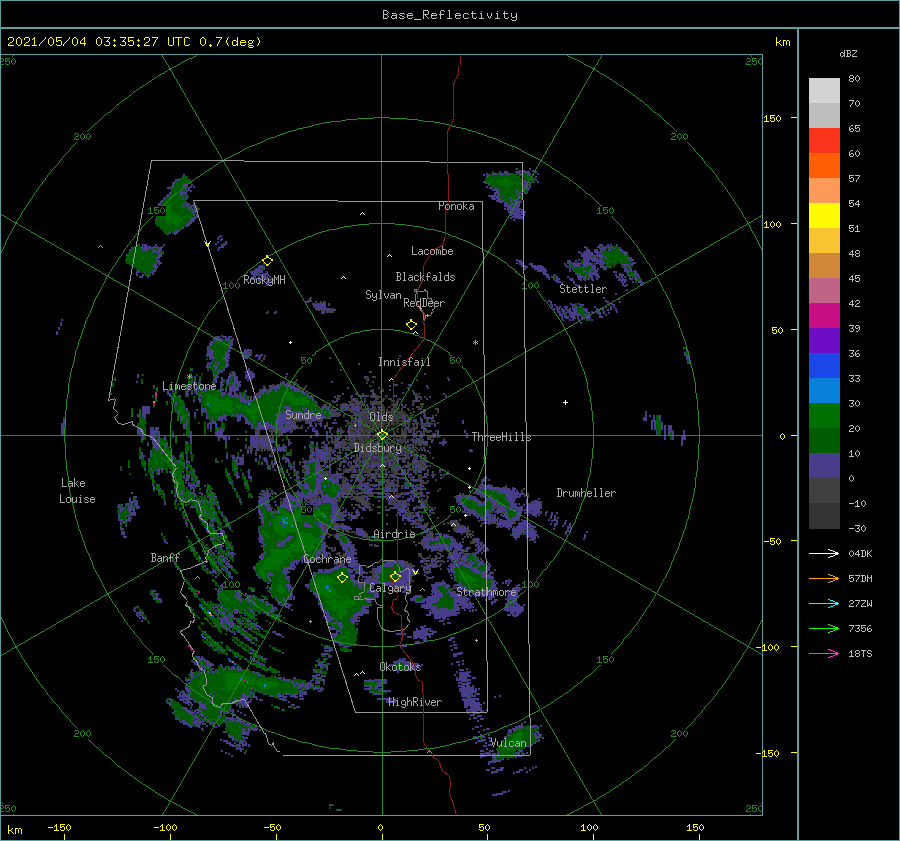This screenshot has width=900, height=841.
Task: Click the white asterisk above the Limestone label
Action: (x=189, y=377)
